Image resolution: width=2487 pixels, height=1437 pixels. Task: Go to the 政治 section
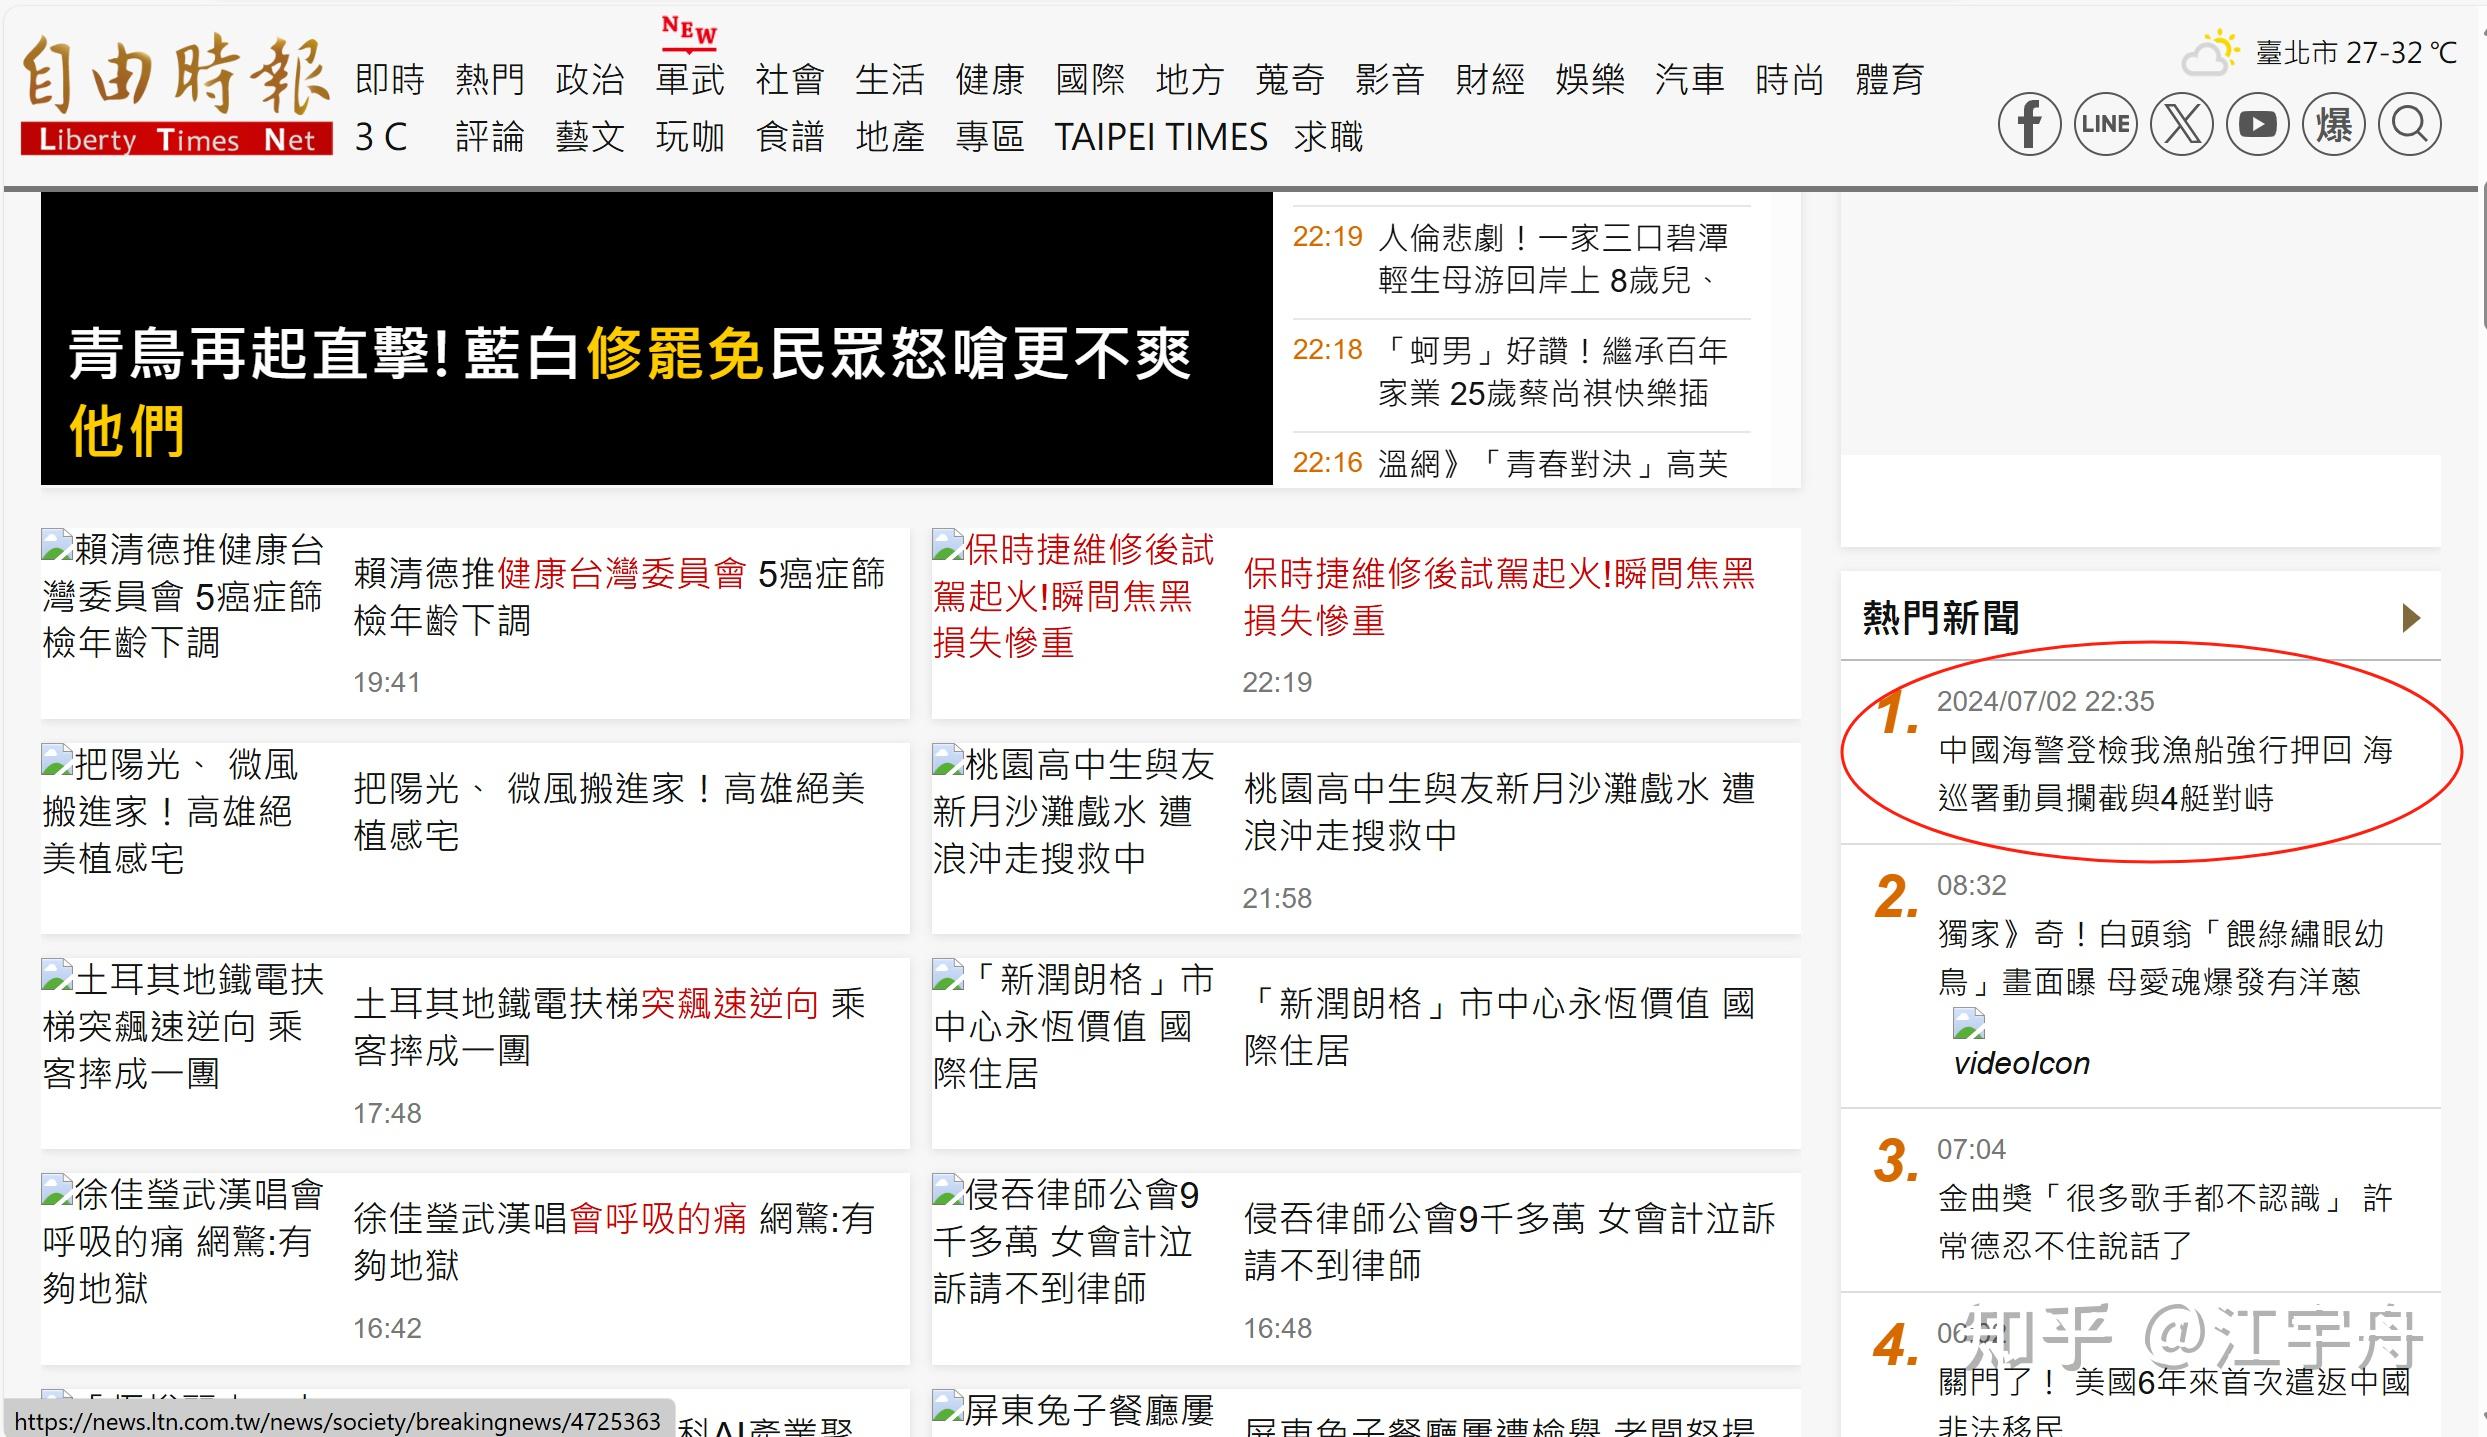(590, 80)
